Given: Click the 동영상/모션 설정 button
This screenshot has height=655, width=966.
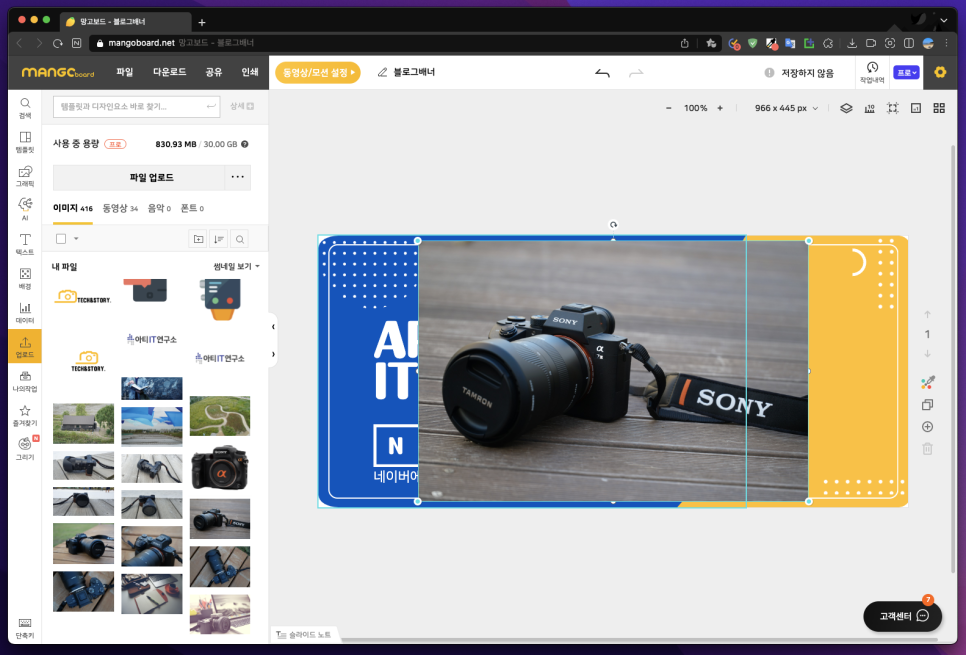Looking at the screenshot, I should pyautogui.click(x=318, y=73).
